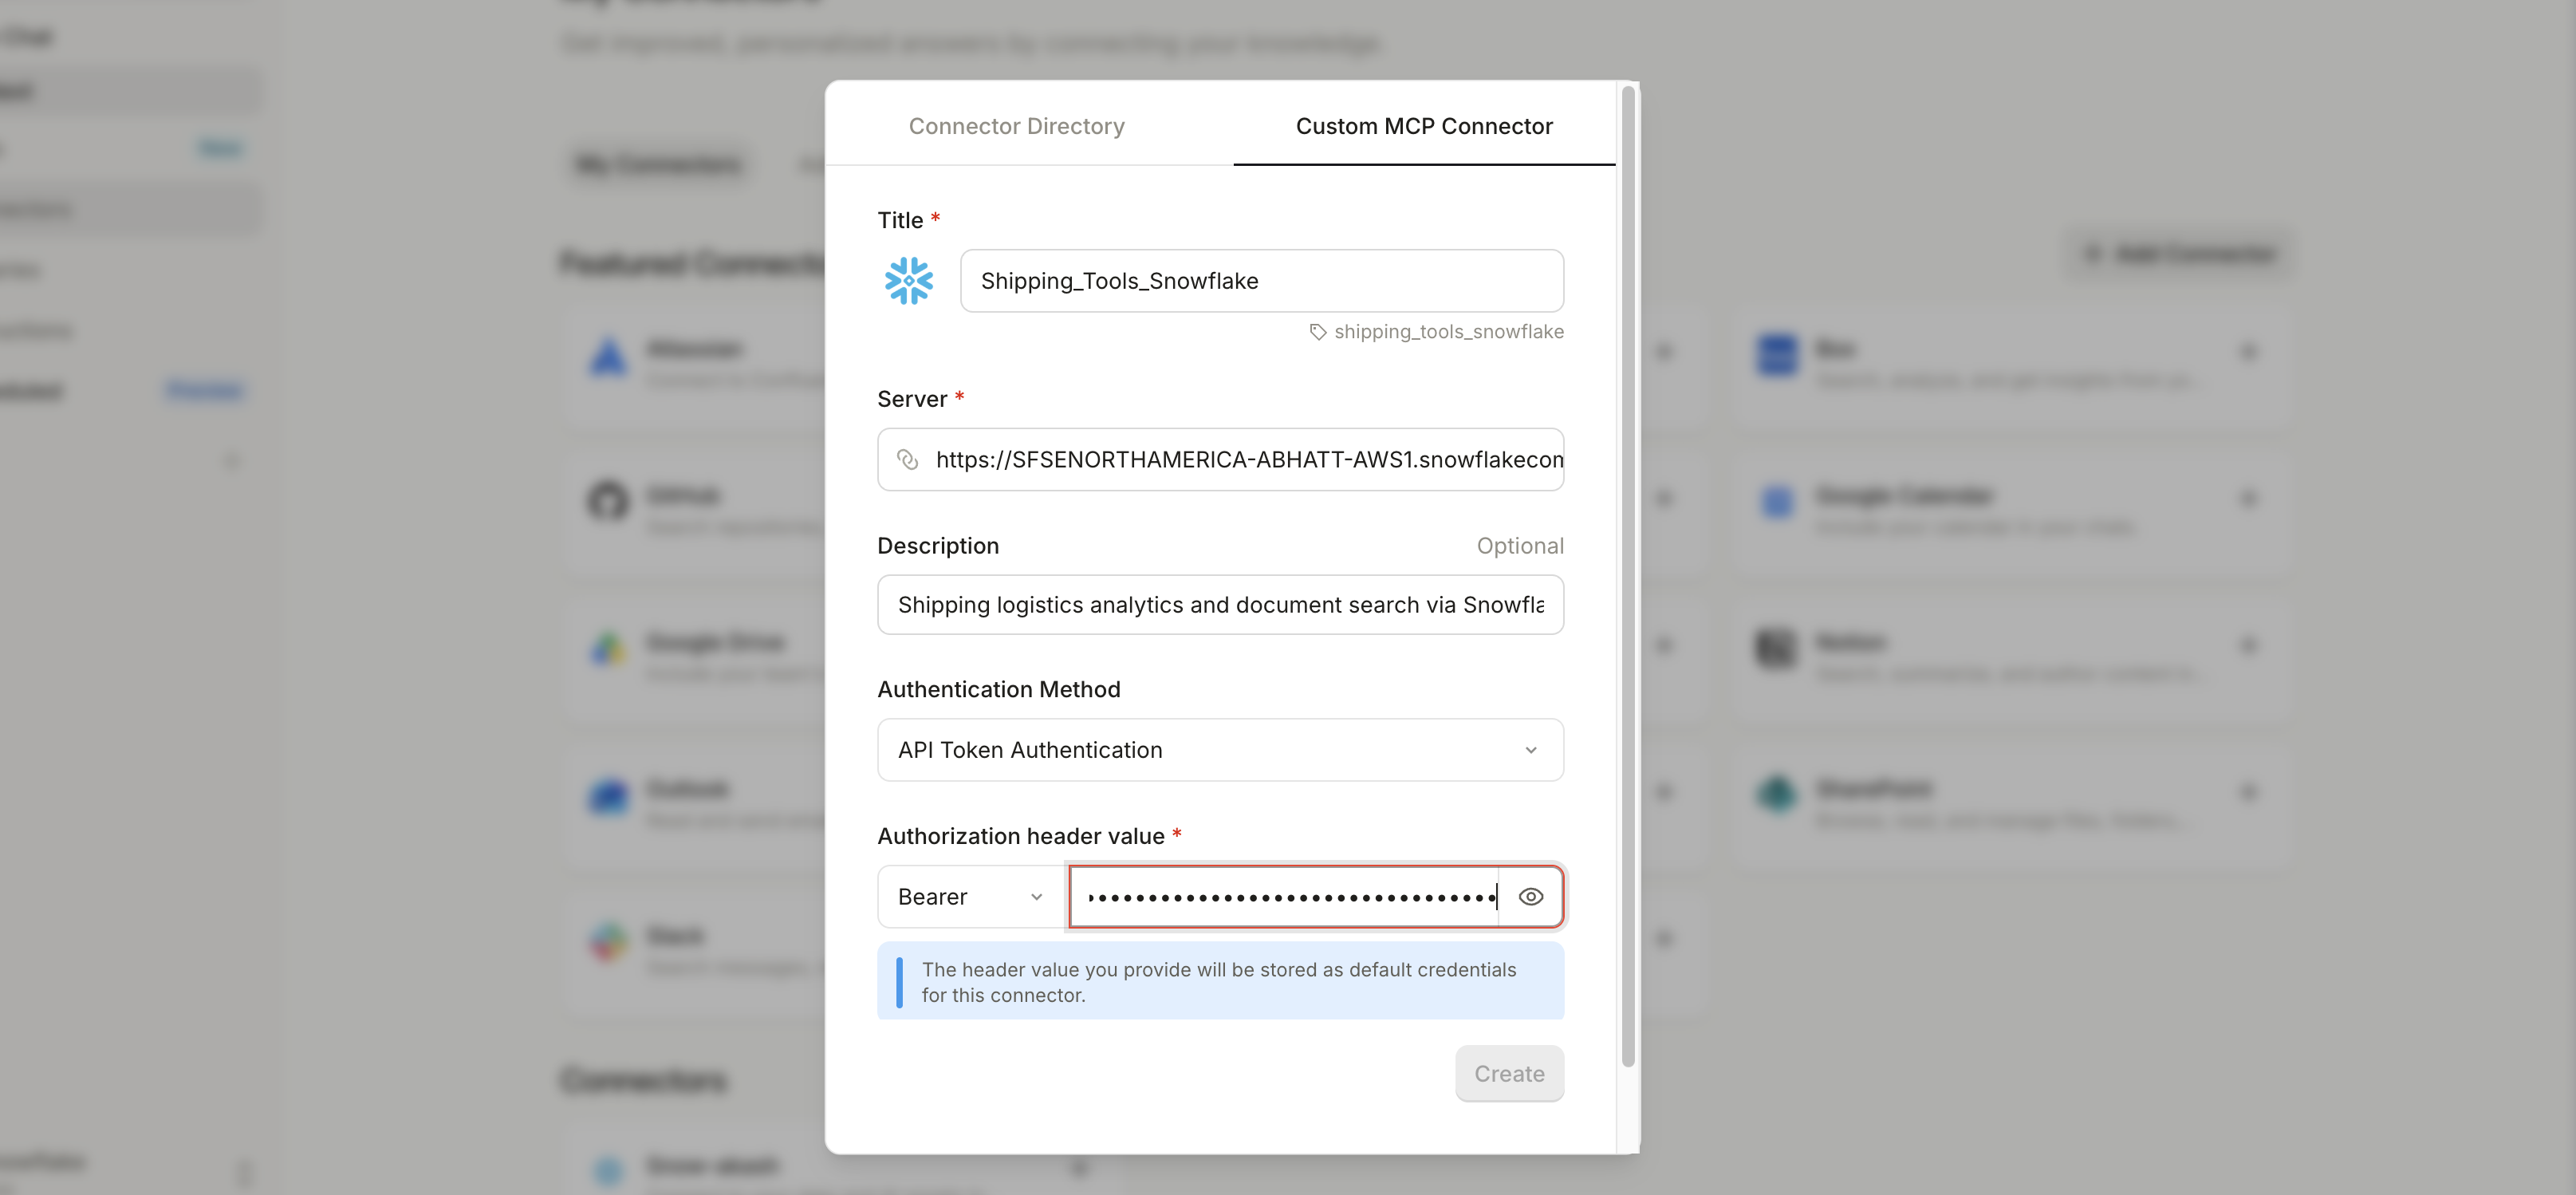Click the dialog vertical scrollbar

[1627, 577]
